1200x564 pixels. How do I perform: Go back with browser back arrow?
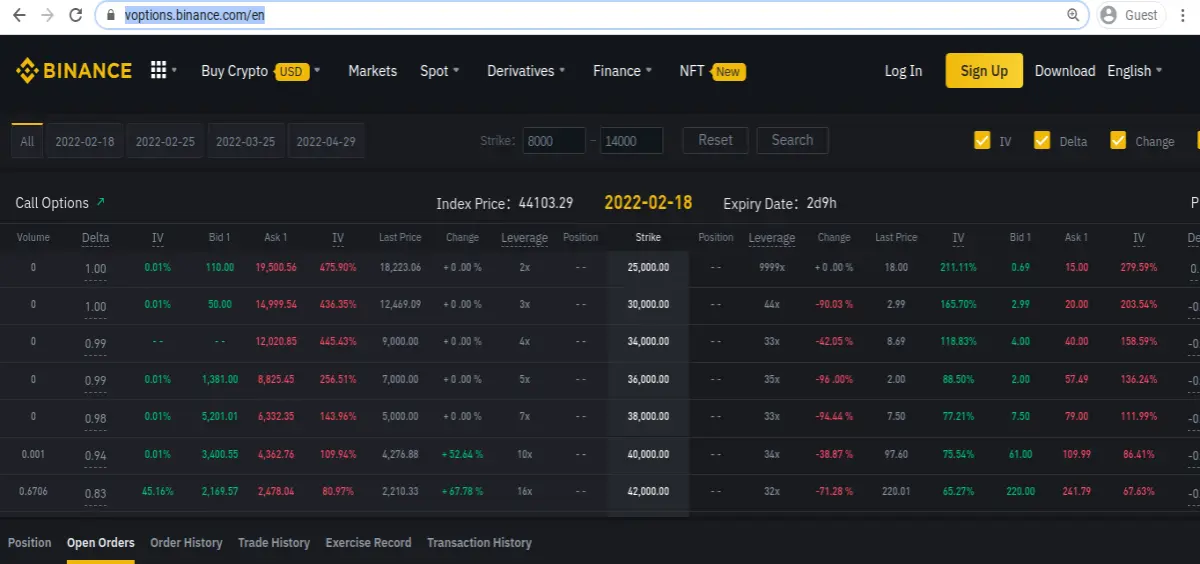19,15
